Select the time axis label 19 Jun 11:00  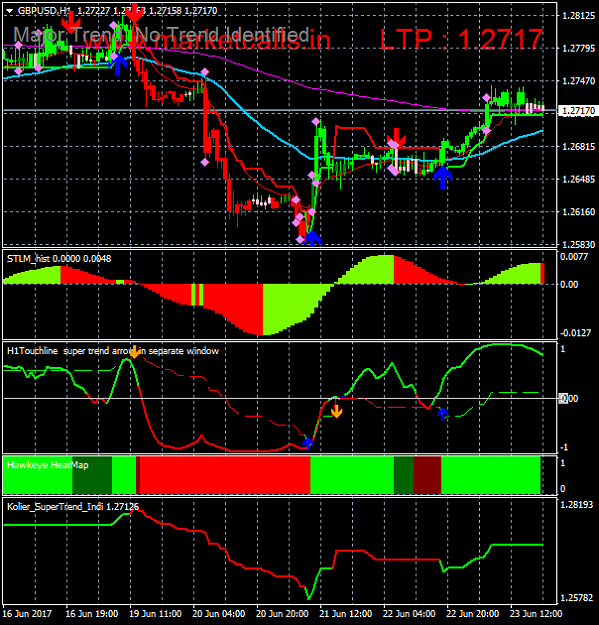(155, 613)
